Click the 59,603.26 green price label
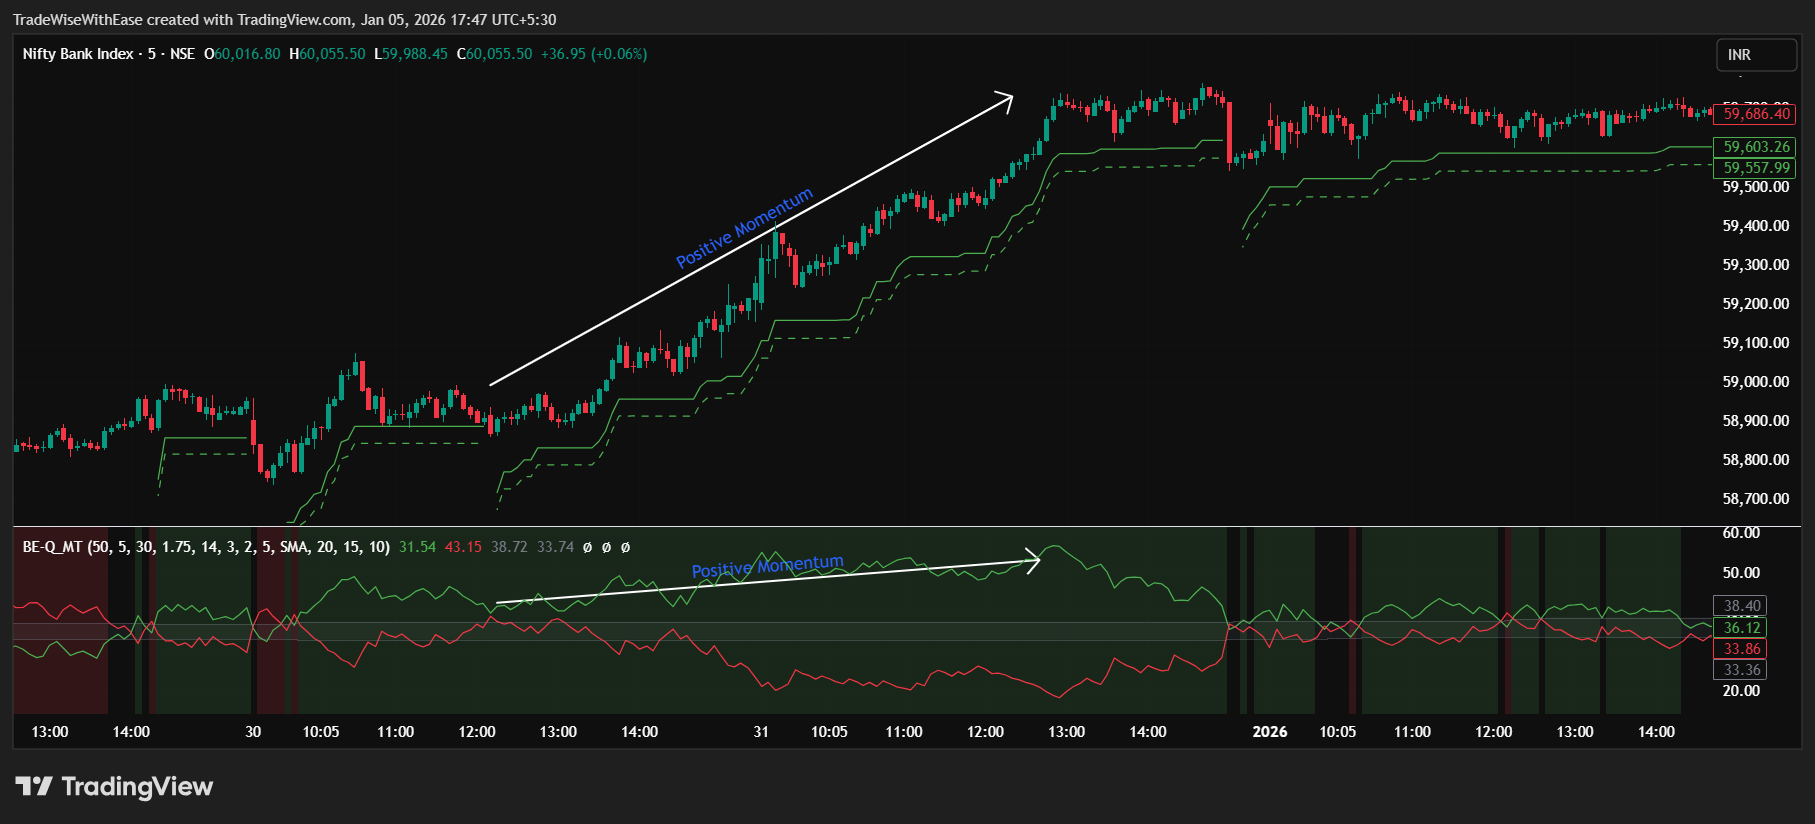Image resolution: width=1815 pixels, height=824 pixels. click(1756, 147)
